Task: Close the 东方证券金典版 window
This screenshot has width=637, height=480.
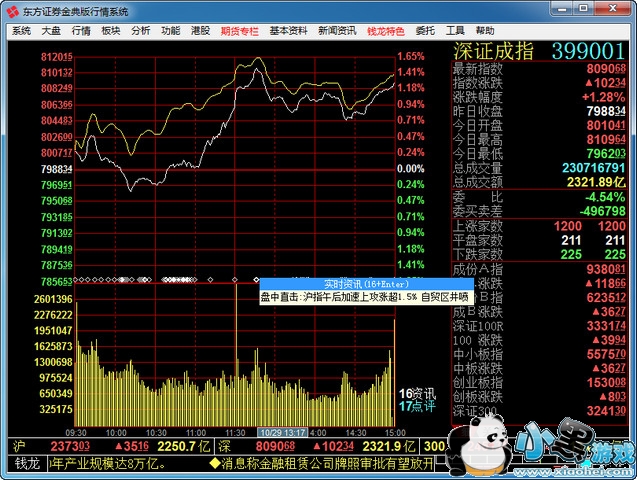Action: (613, 9)
